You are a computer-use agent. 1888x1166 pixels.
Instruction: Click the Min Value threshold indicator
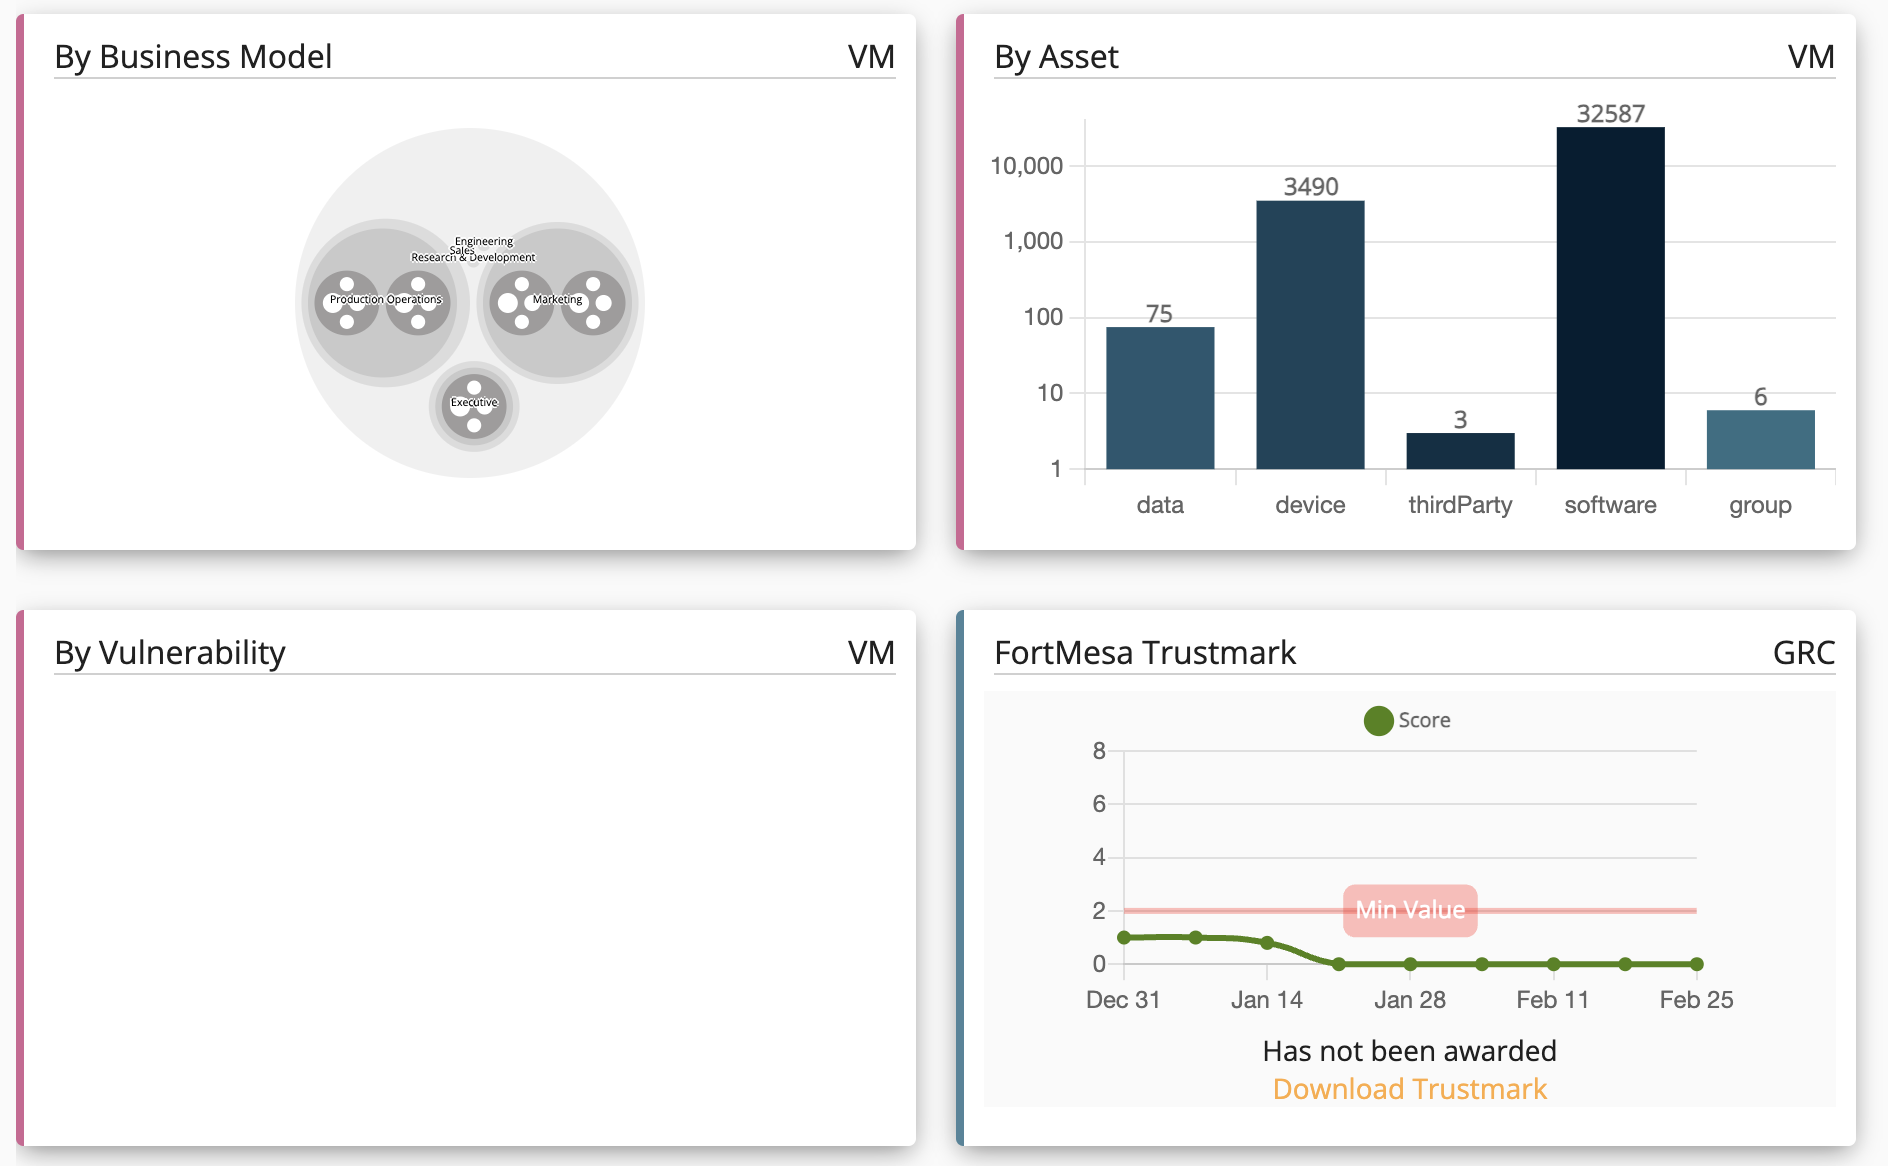(x=1410, y=910)
